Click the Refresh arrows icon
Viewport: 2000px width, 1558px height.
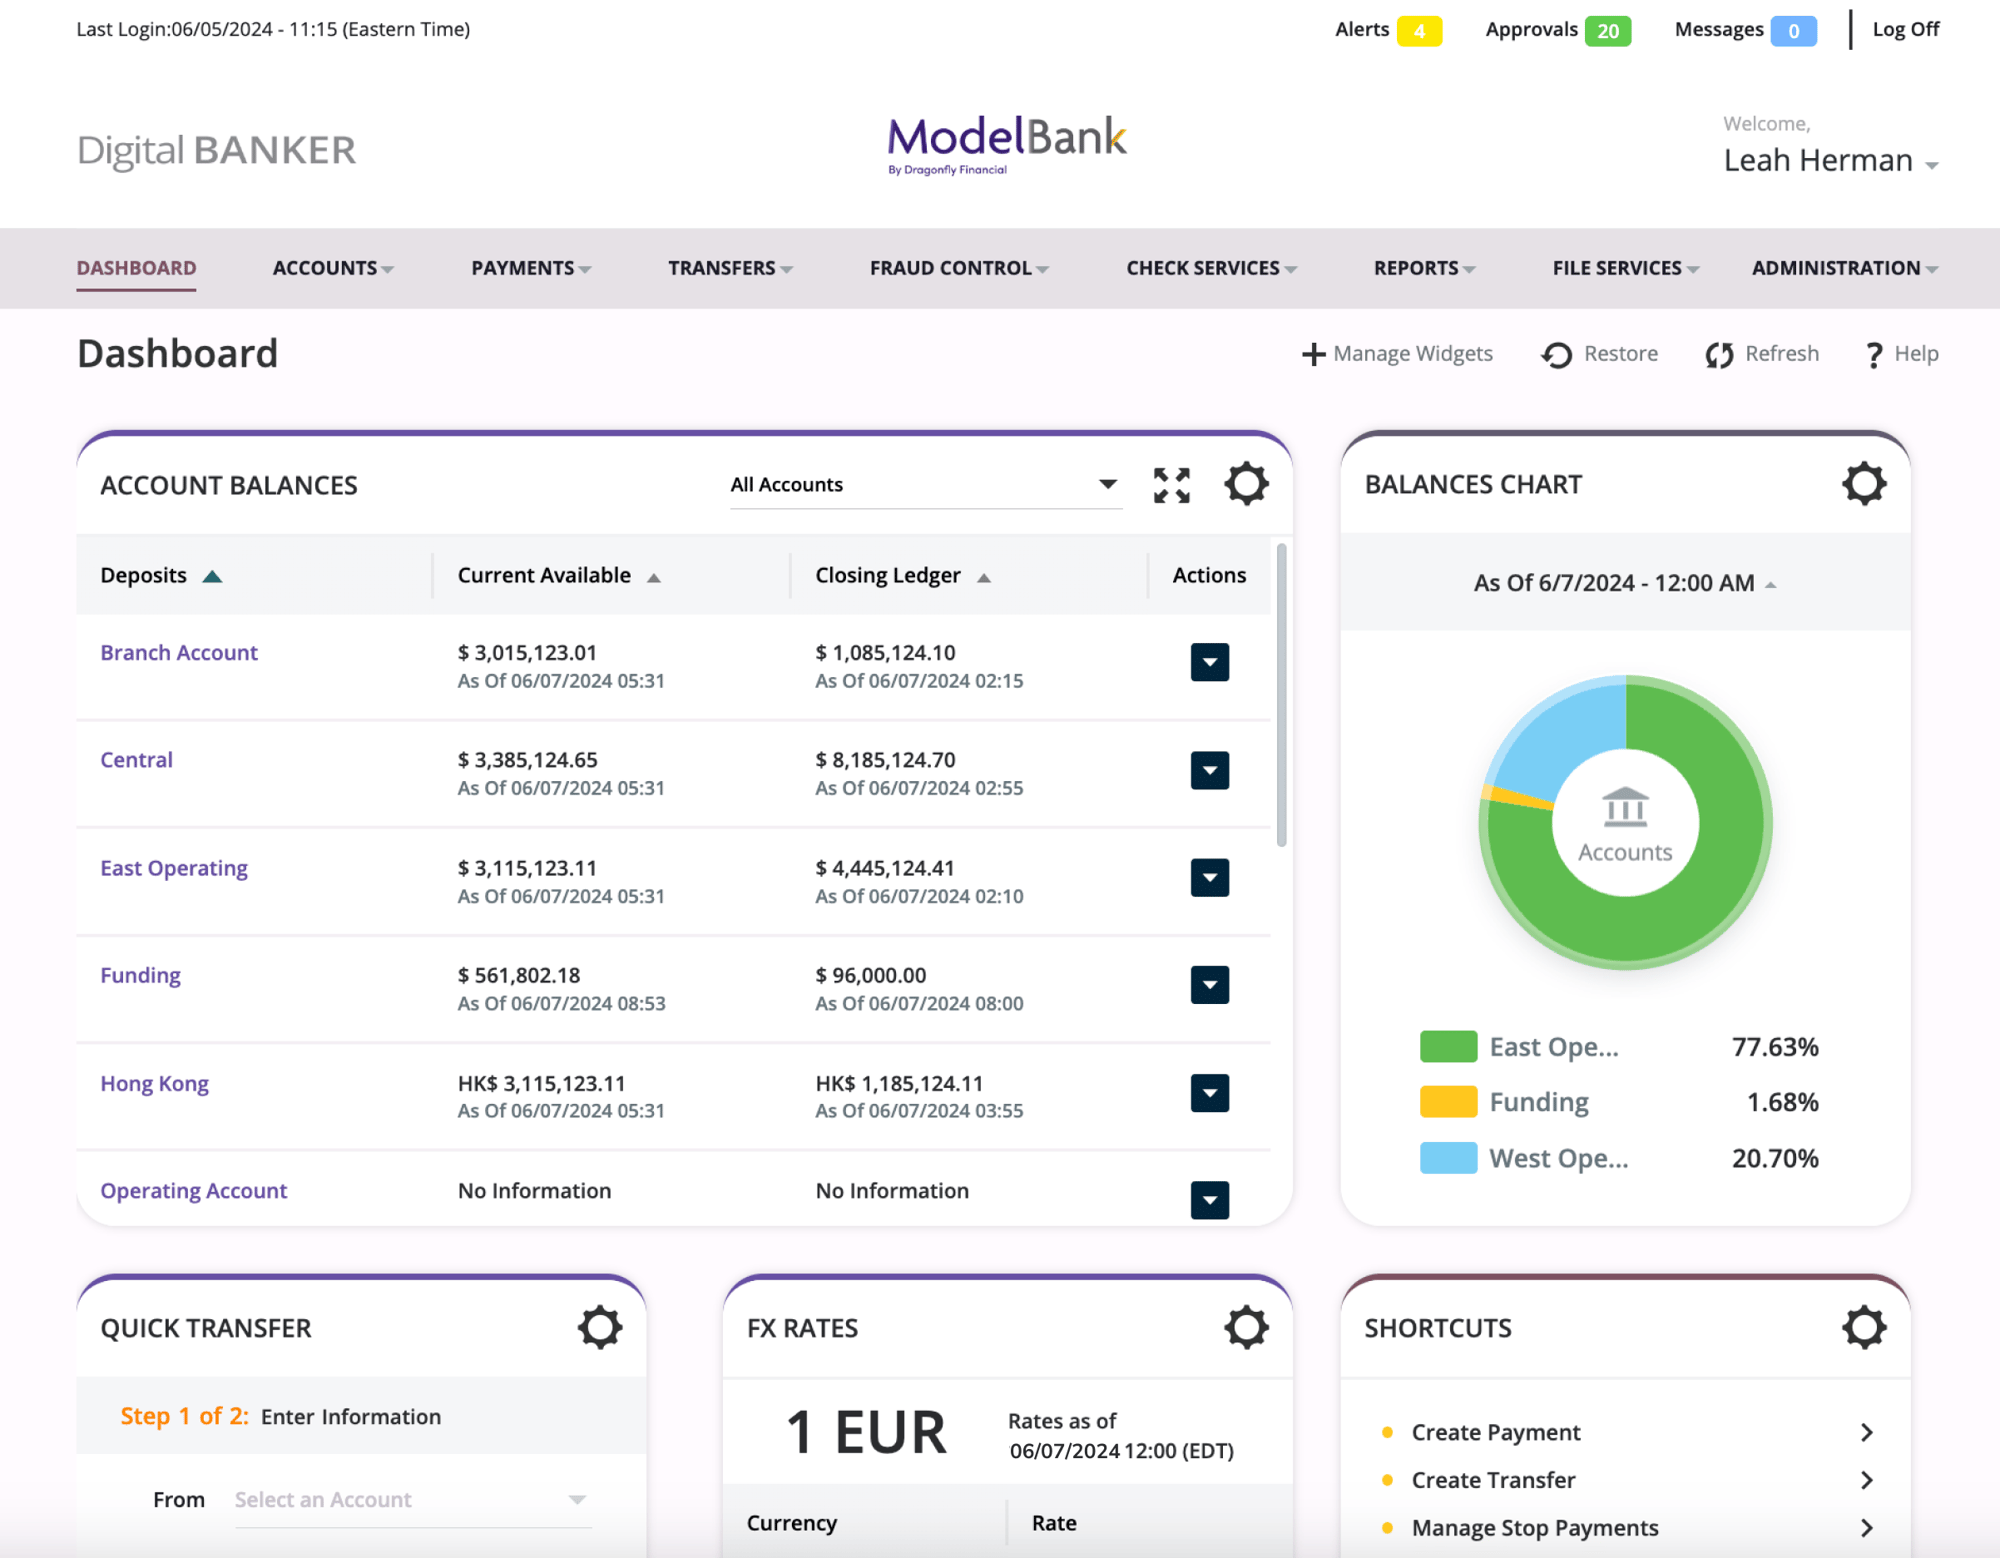click(1719, 355)
